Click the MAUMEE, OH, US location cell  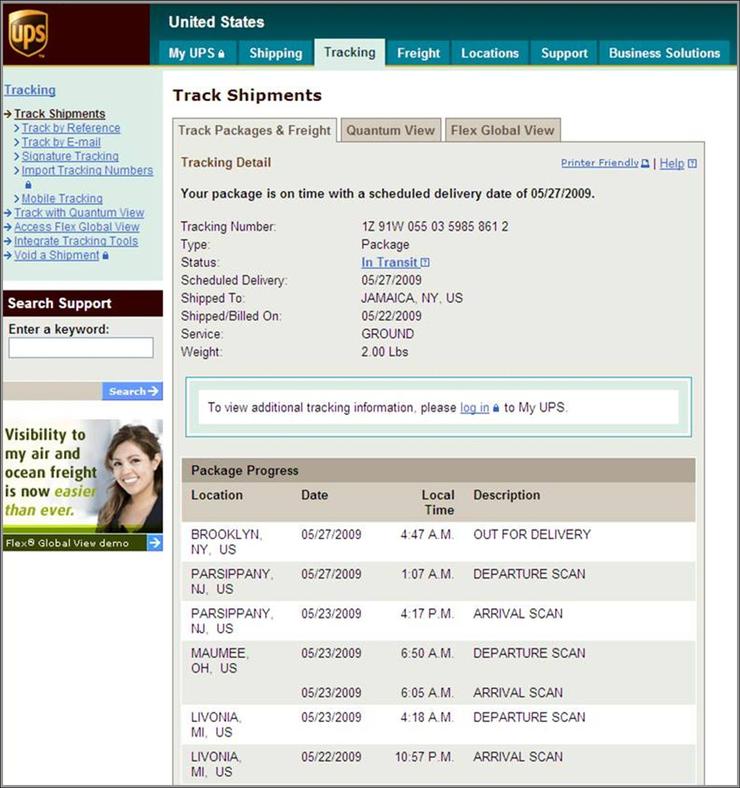pyautogui.click(x=220, y=660)
